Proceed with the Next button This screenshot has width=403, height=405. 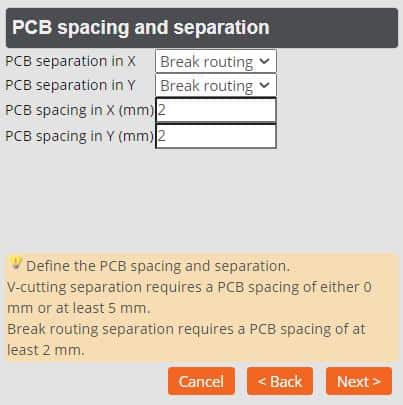point(359,381)
